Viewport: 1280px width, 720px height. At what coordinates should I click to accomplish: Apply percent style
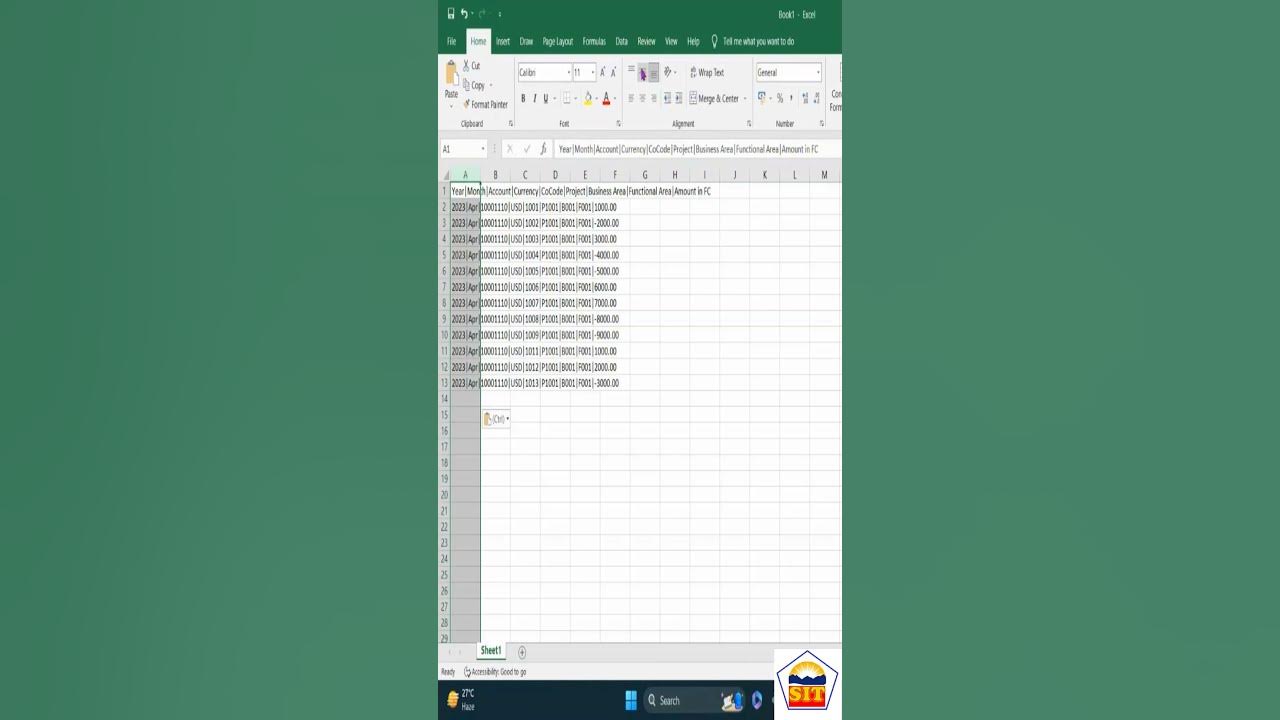point(780,98)
